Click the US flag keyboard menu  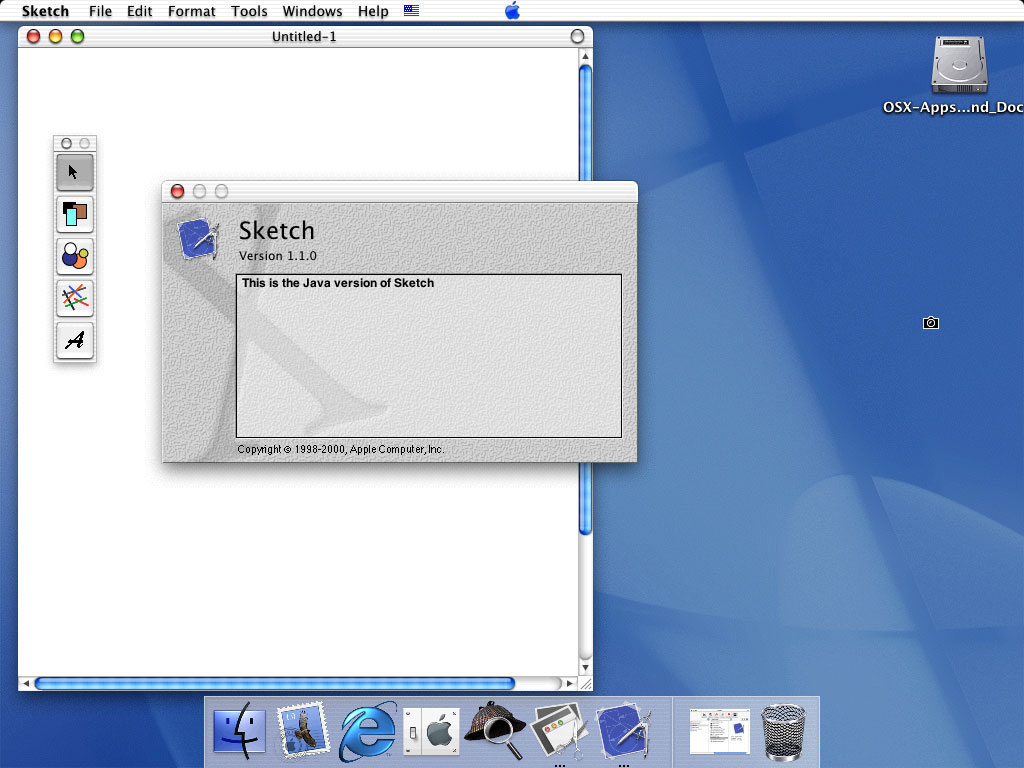point(411,10)
